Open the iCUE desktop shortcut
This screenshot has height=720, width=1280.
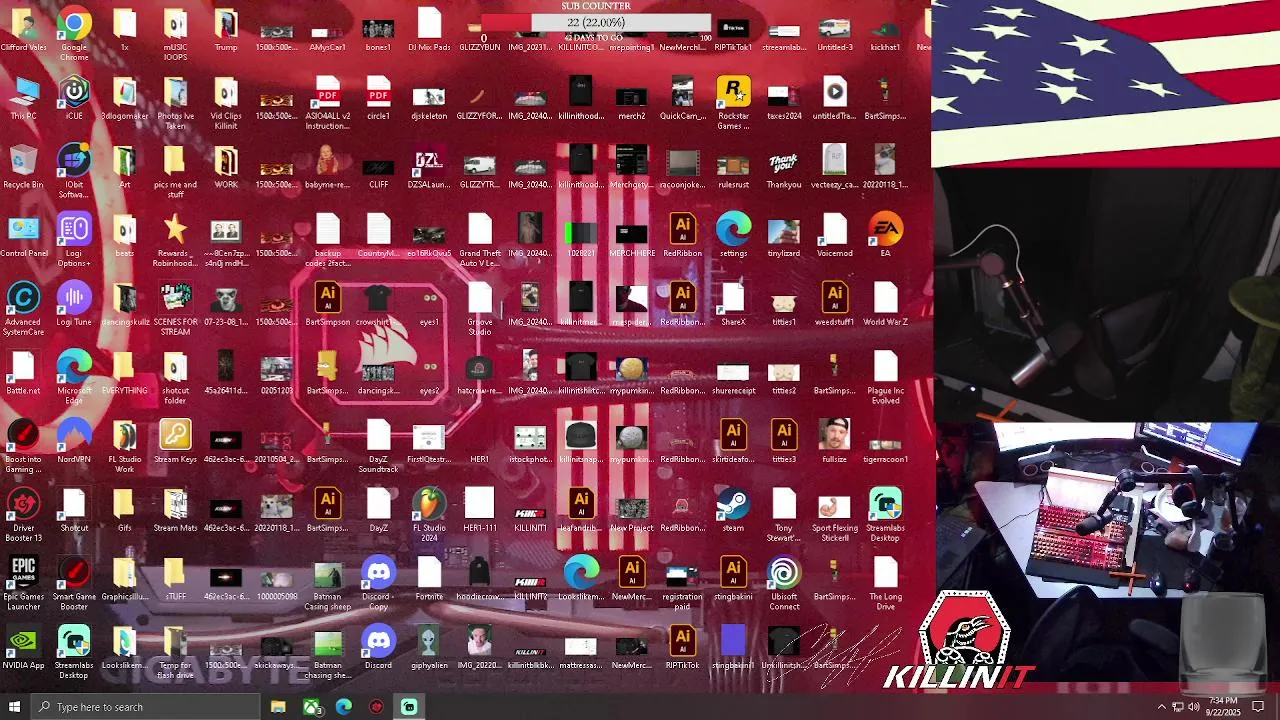74,100
